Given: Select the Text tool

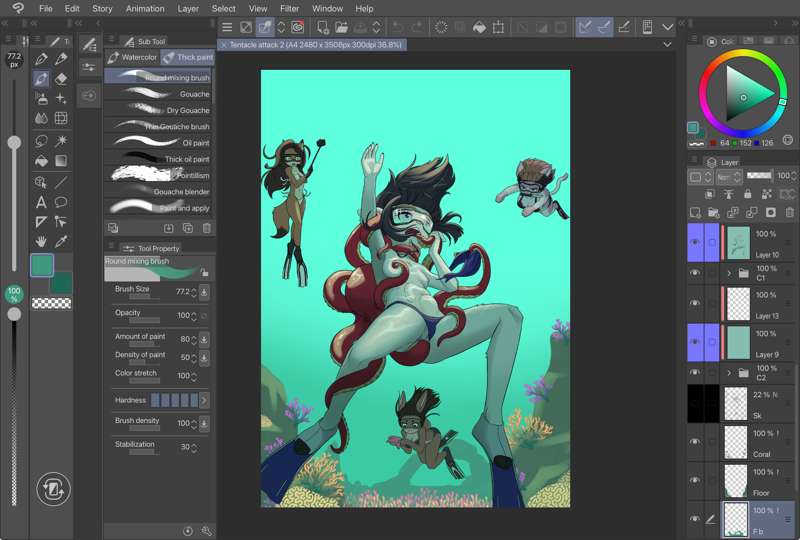Looking at the screenshot, I should [41, 202].
